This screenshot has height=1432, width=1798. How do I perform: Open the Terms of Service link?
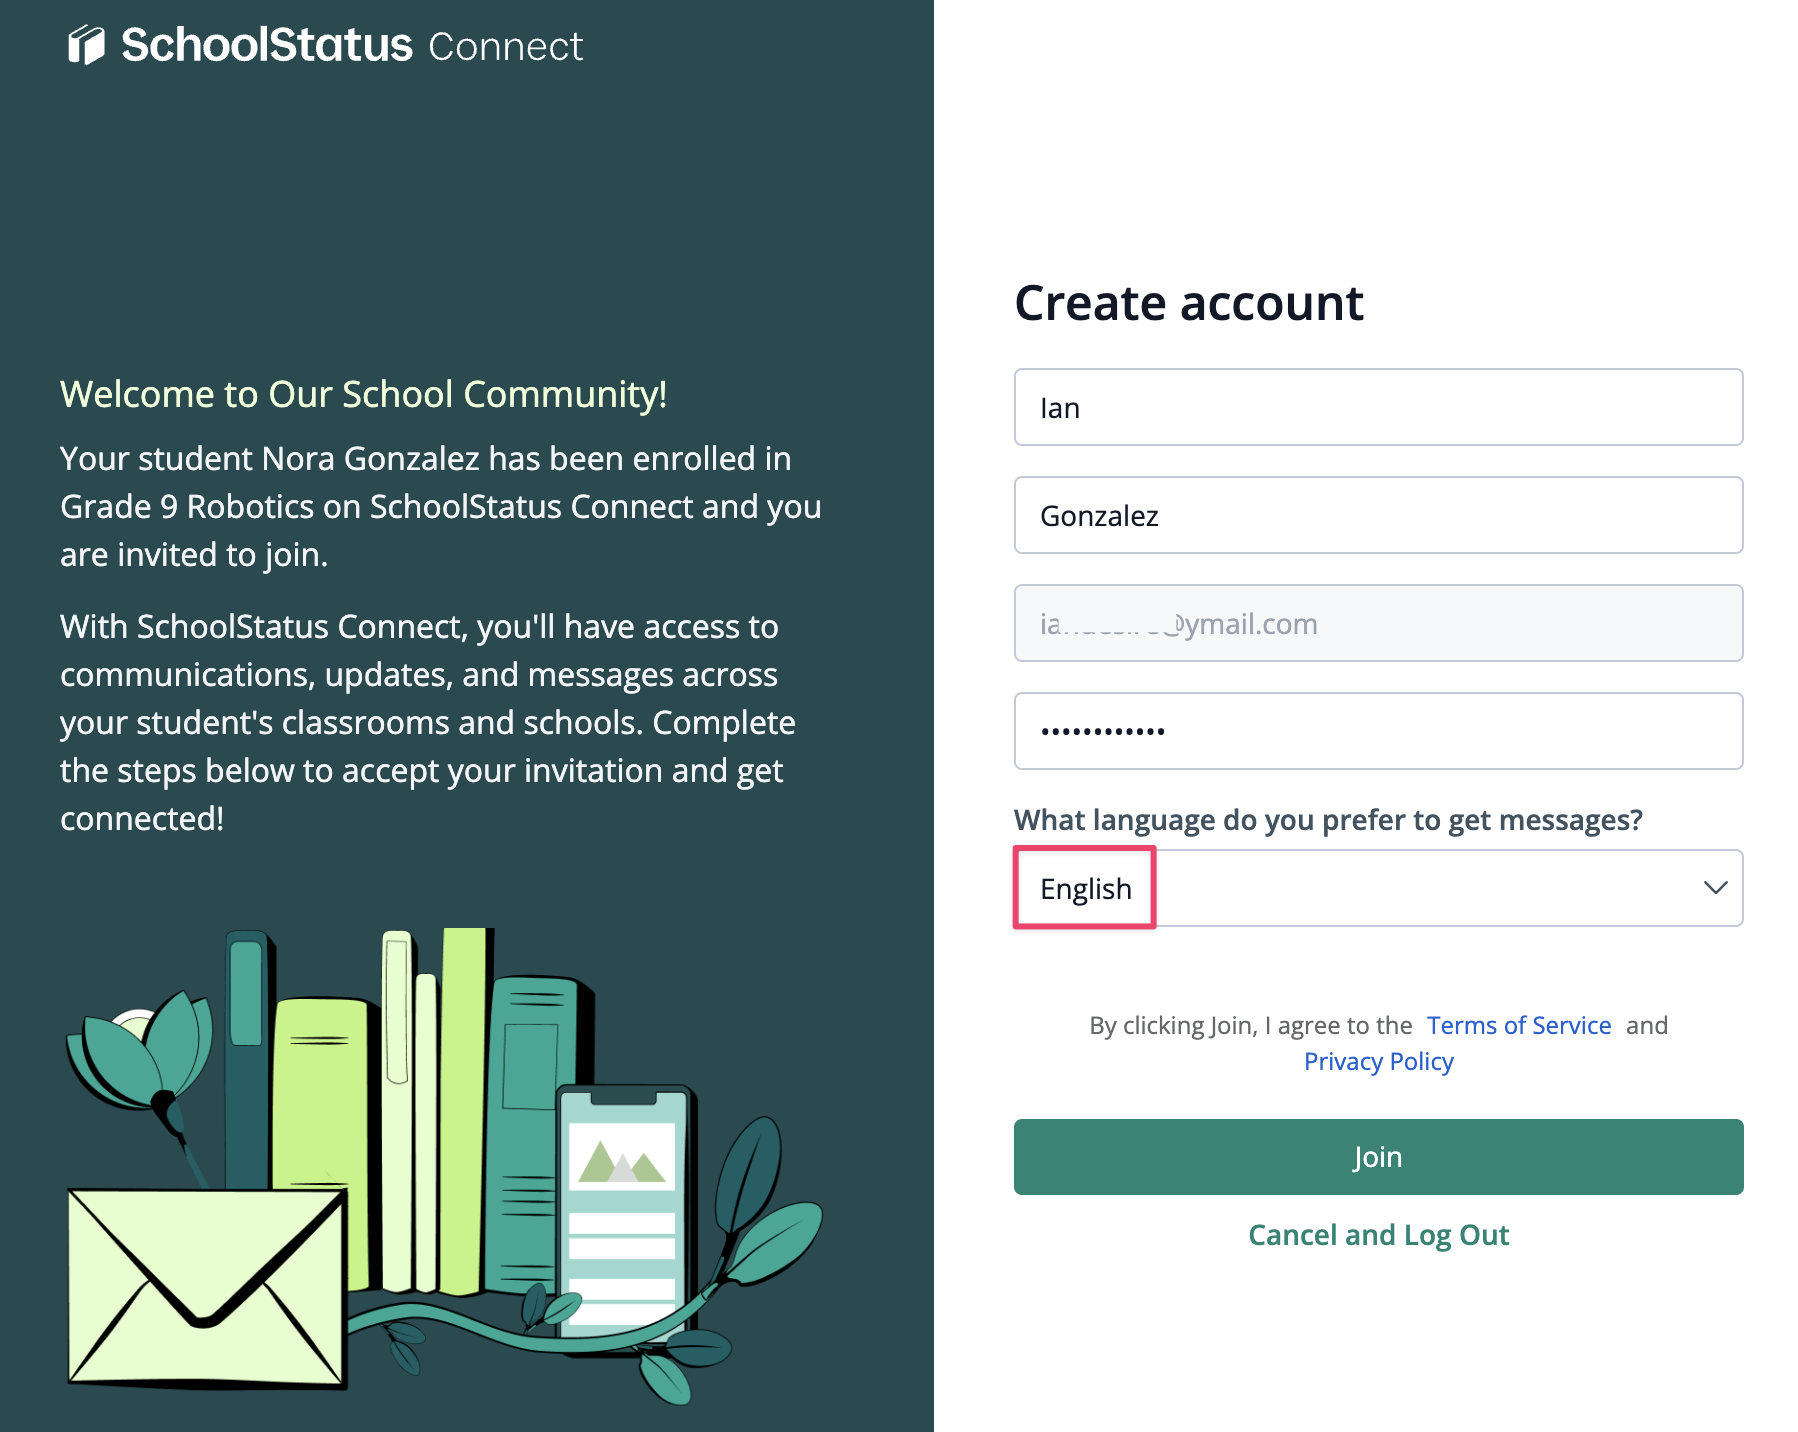[x=1518, y=1025]
